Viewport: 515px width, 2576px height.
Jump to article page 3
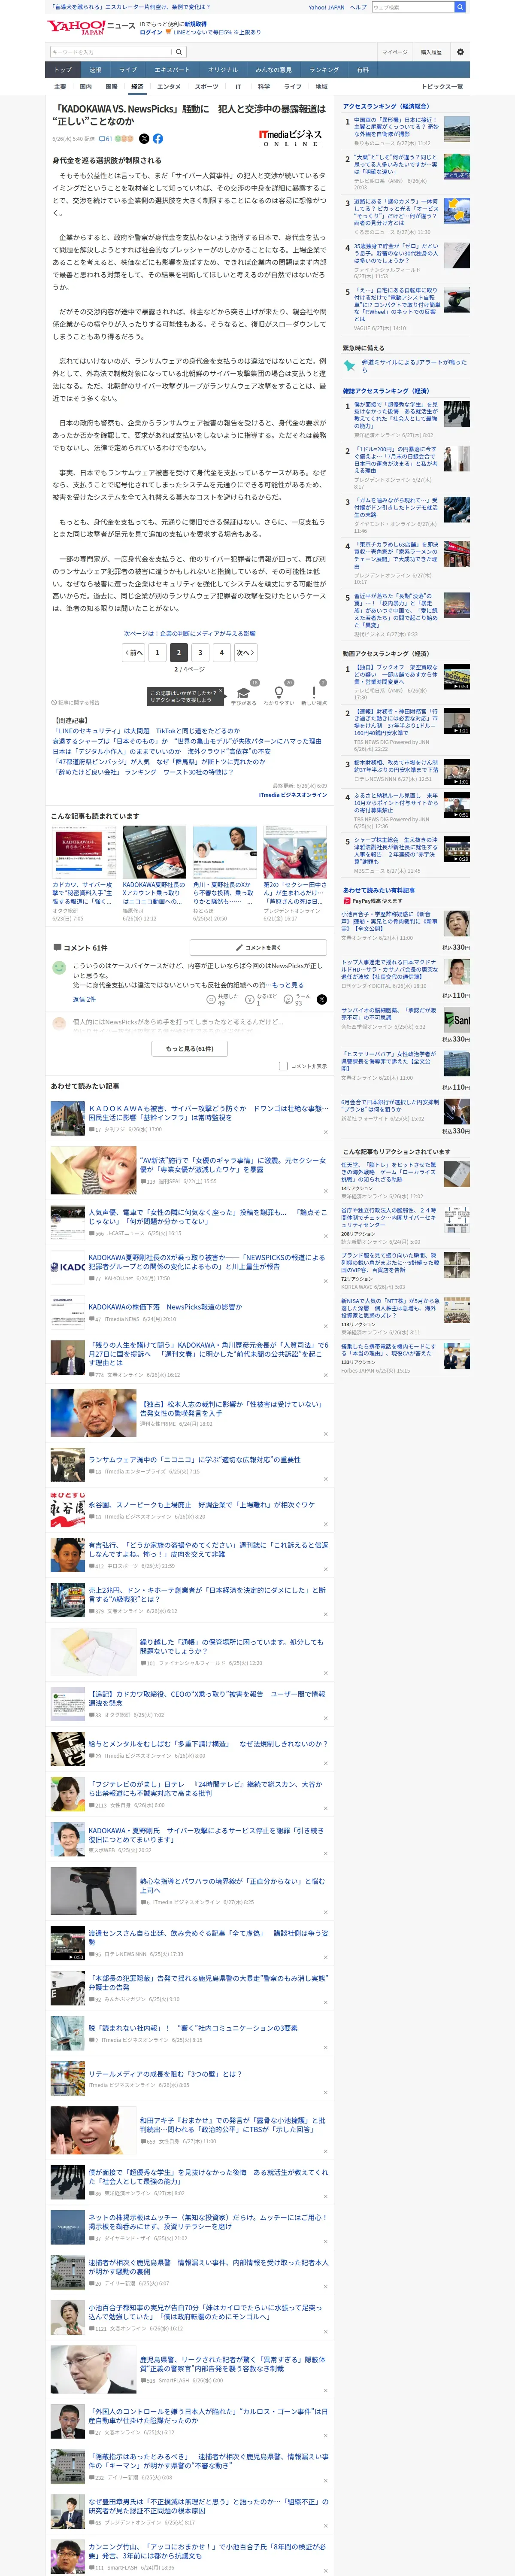coord(200,652)
